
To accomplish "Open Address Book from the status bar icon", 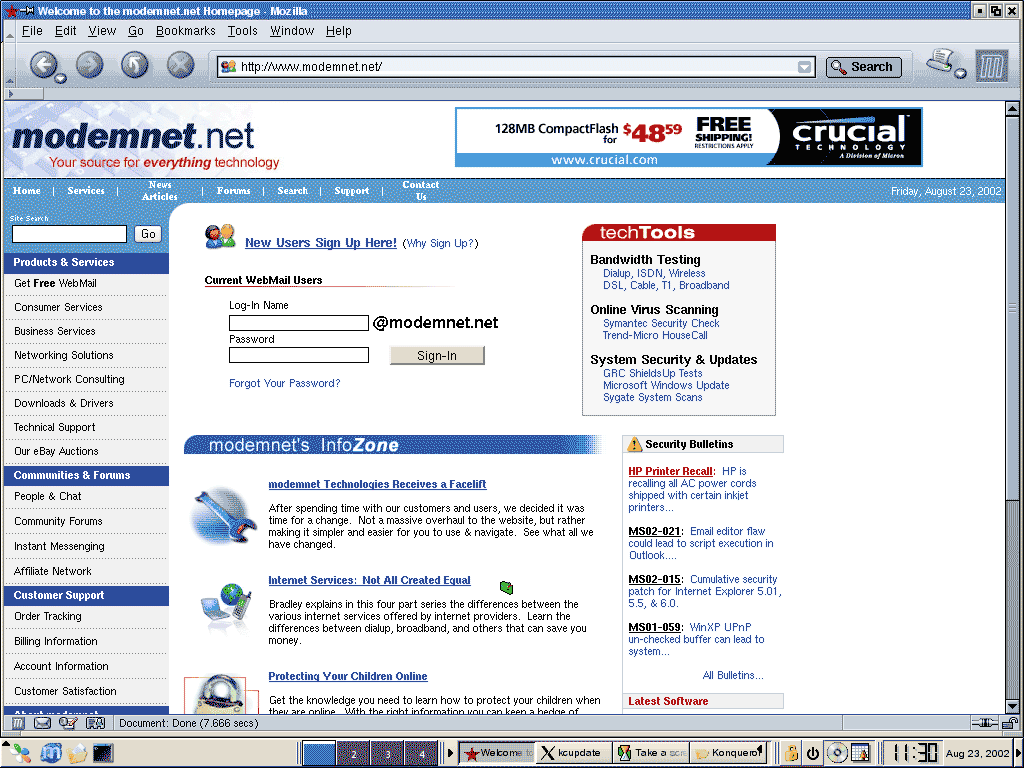I will click(92, 722).
